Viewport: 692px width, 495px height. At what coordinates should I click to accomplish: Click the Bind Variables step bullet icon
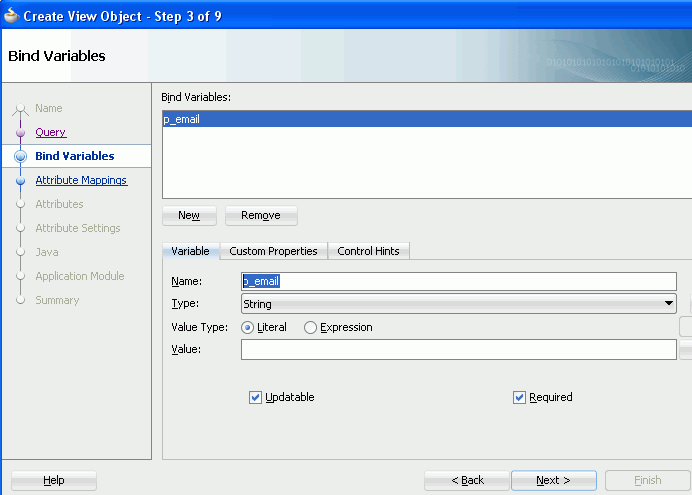pyautogui.click(x=20, y=156)
